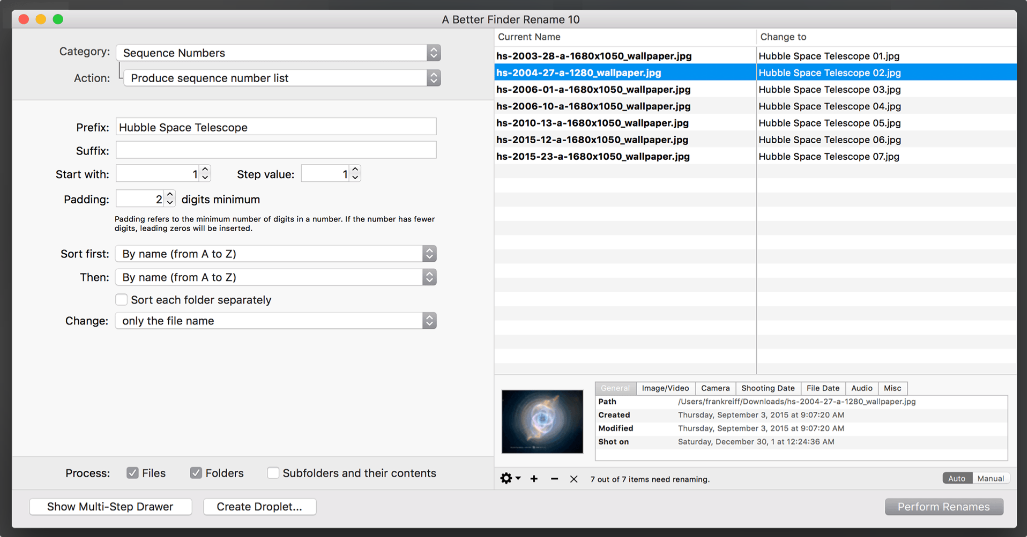
Task: Click the Modified date value
Action: click(761, 428)
